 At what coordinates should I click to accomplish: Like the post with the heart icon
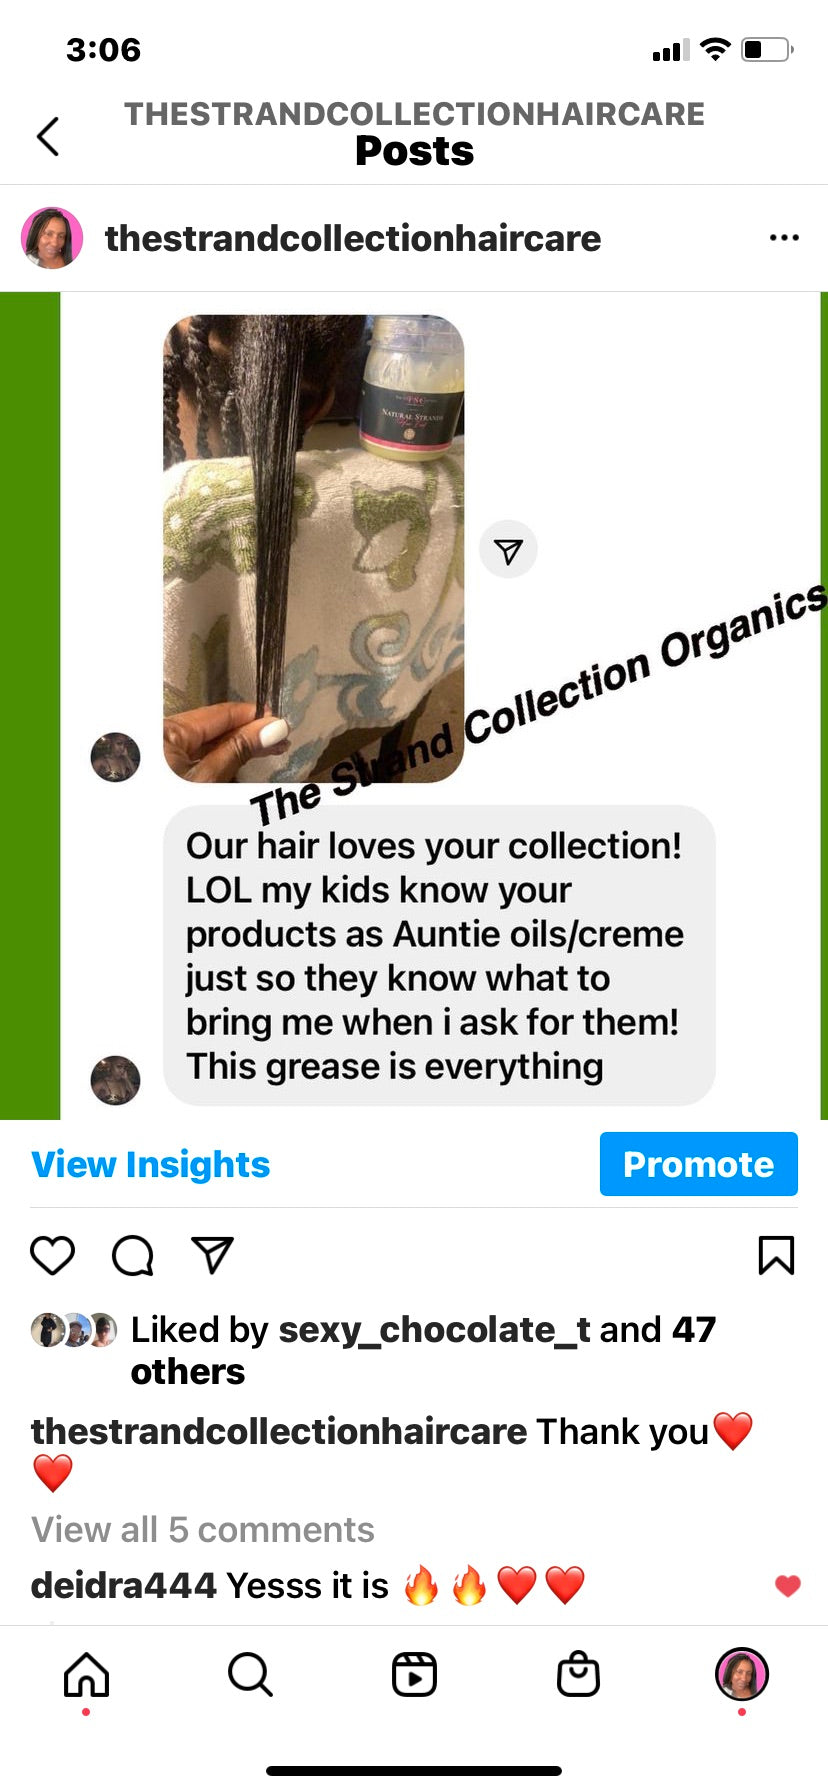pos(53,1255)
